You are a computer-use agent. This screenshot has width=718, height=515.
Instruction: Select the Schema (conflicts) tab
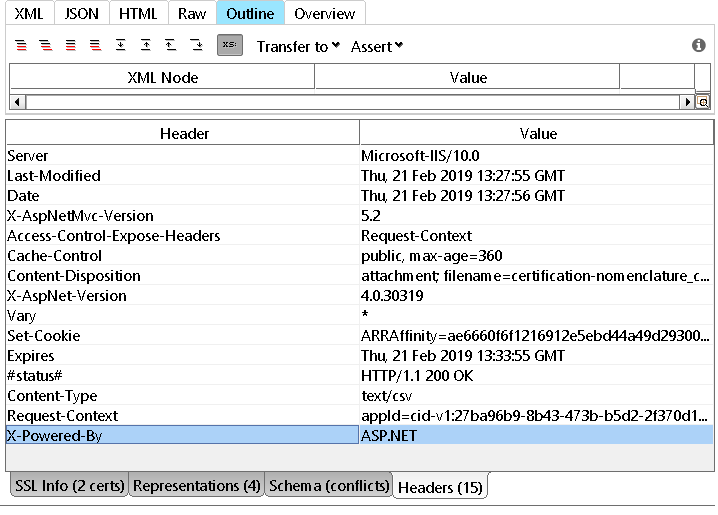pos(329,486)
